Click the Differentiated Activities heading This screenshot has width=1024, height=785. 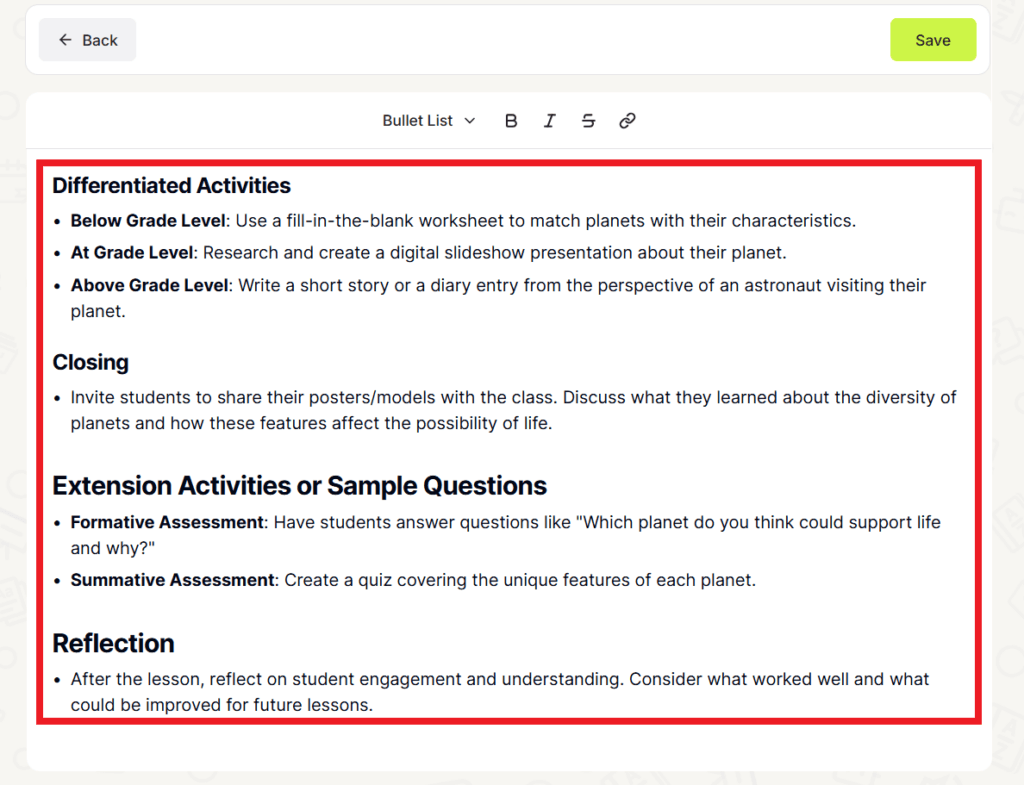tap(171, 186)
